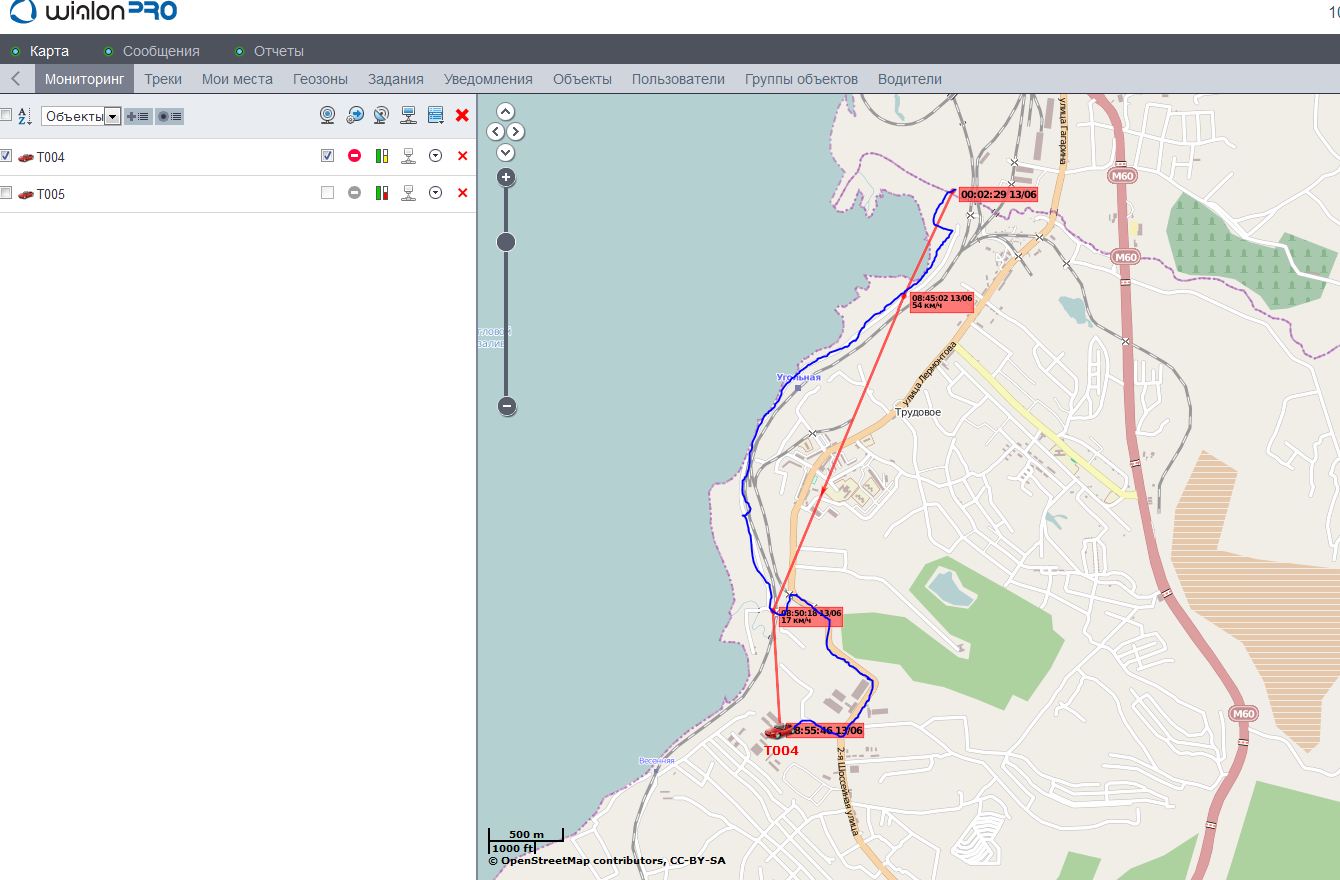The image size is (1340, 880).
Task: Open the Отчеты section
Action: click(x=278, y=51)
